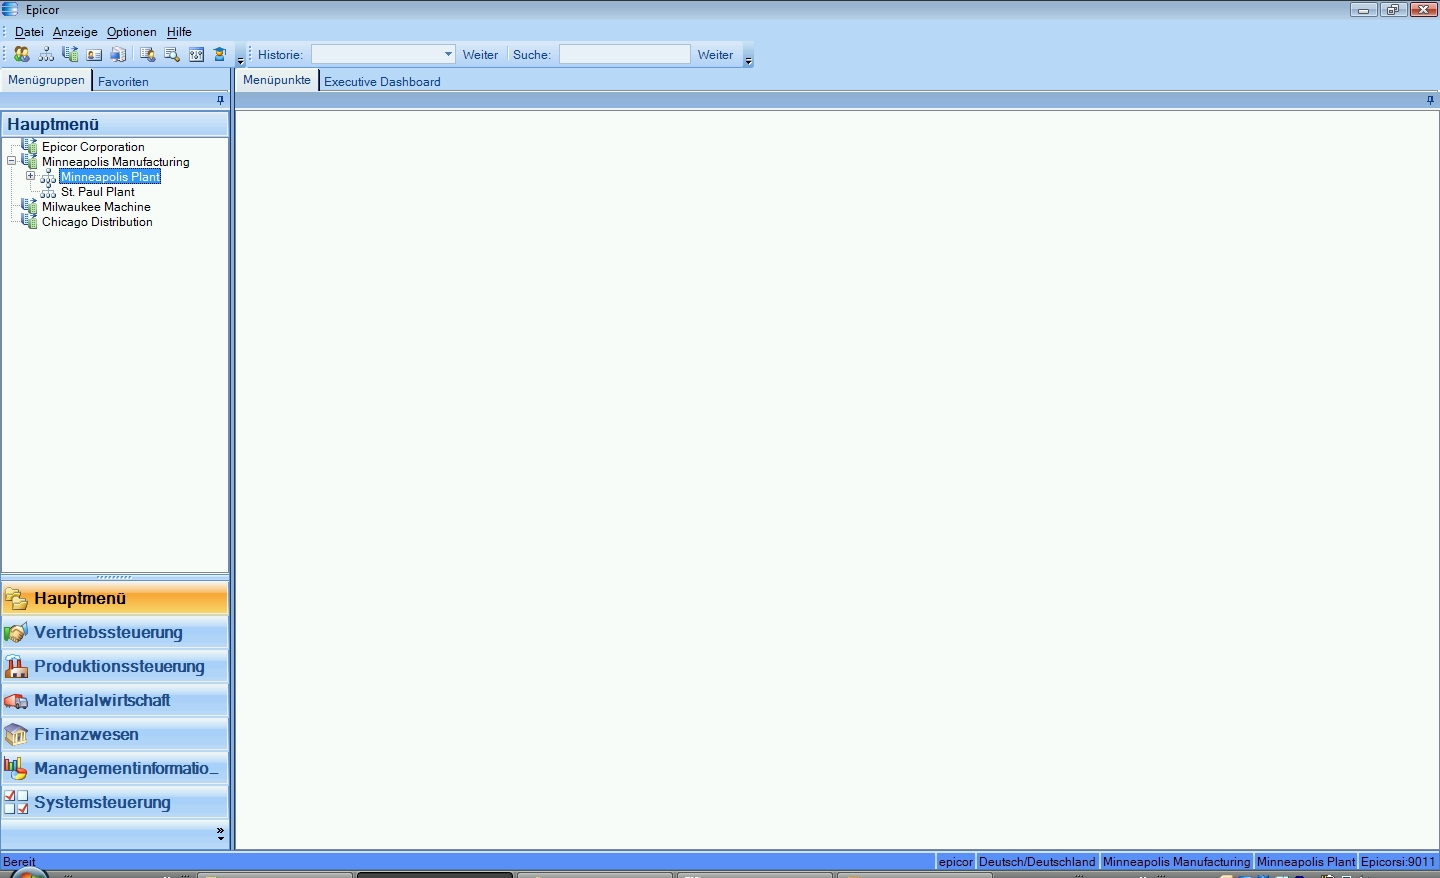The width and height of the screenshot is (1440, 878).
Task: Click the Chicago Distribution company icon
Action: [x=29, y=221]
